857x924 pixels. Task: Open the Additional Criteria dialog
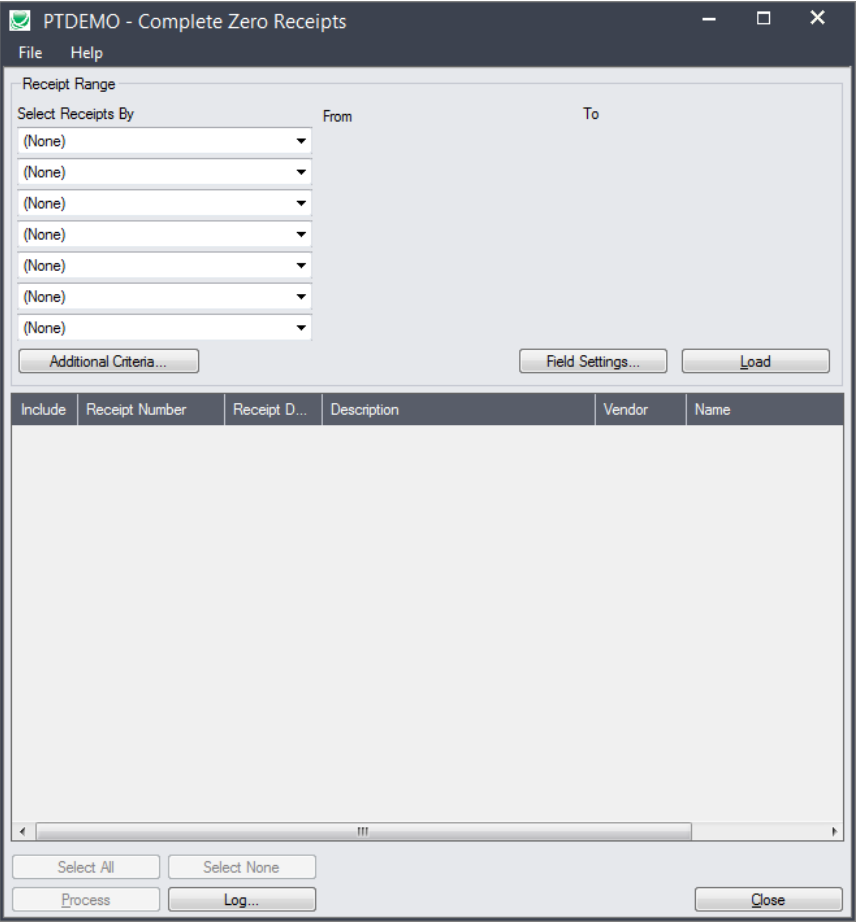click(108, 362)
